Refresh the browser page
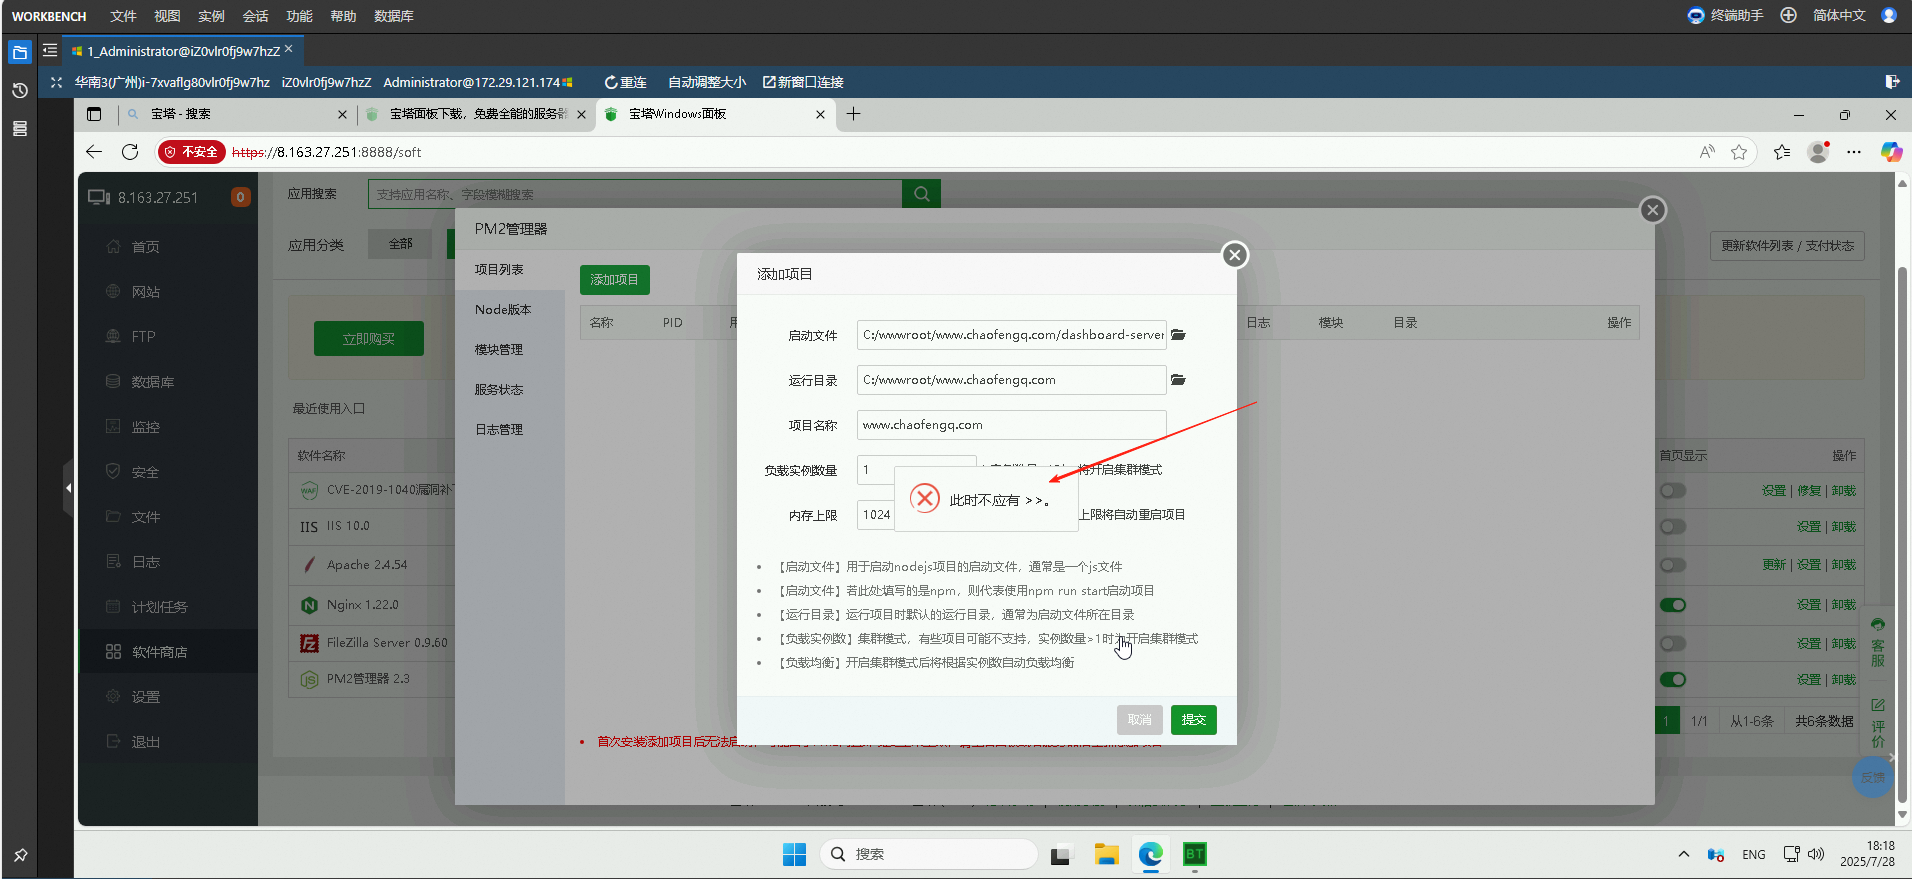Screen dimensions: 1912x879 (130, 152)
